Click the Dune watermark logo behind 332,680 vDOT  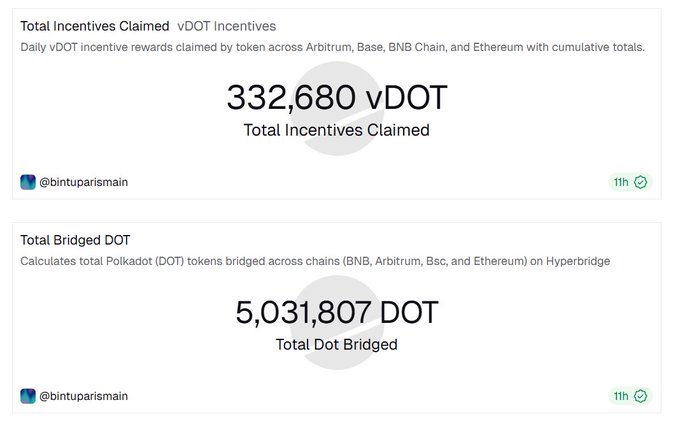336,152
